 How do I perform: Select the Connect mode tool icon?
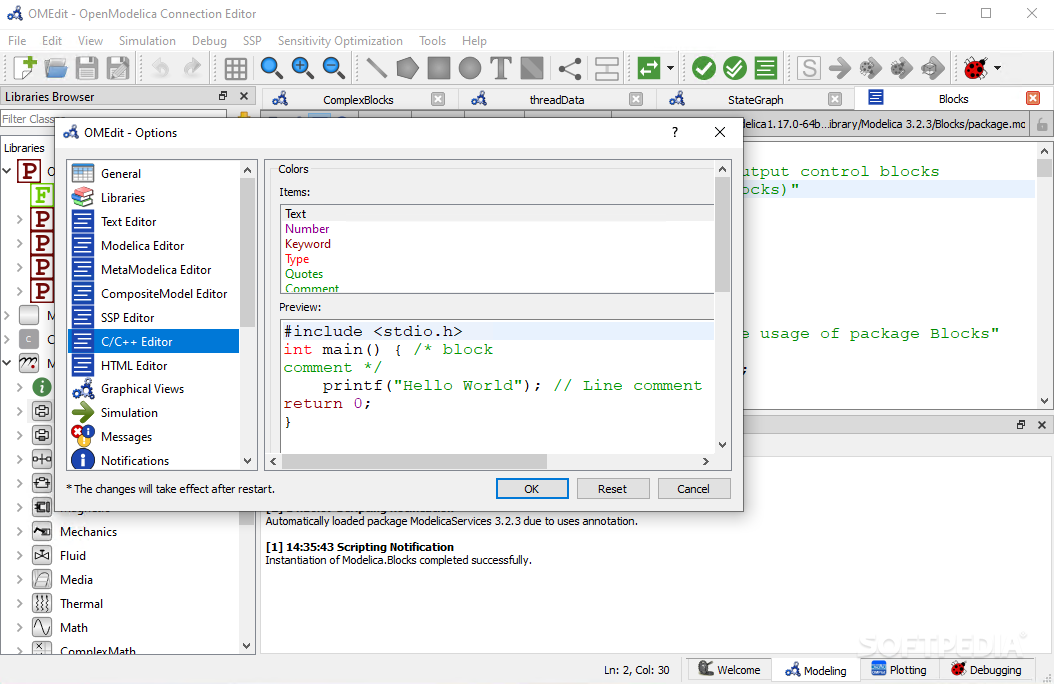(x=570, y=68)
